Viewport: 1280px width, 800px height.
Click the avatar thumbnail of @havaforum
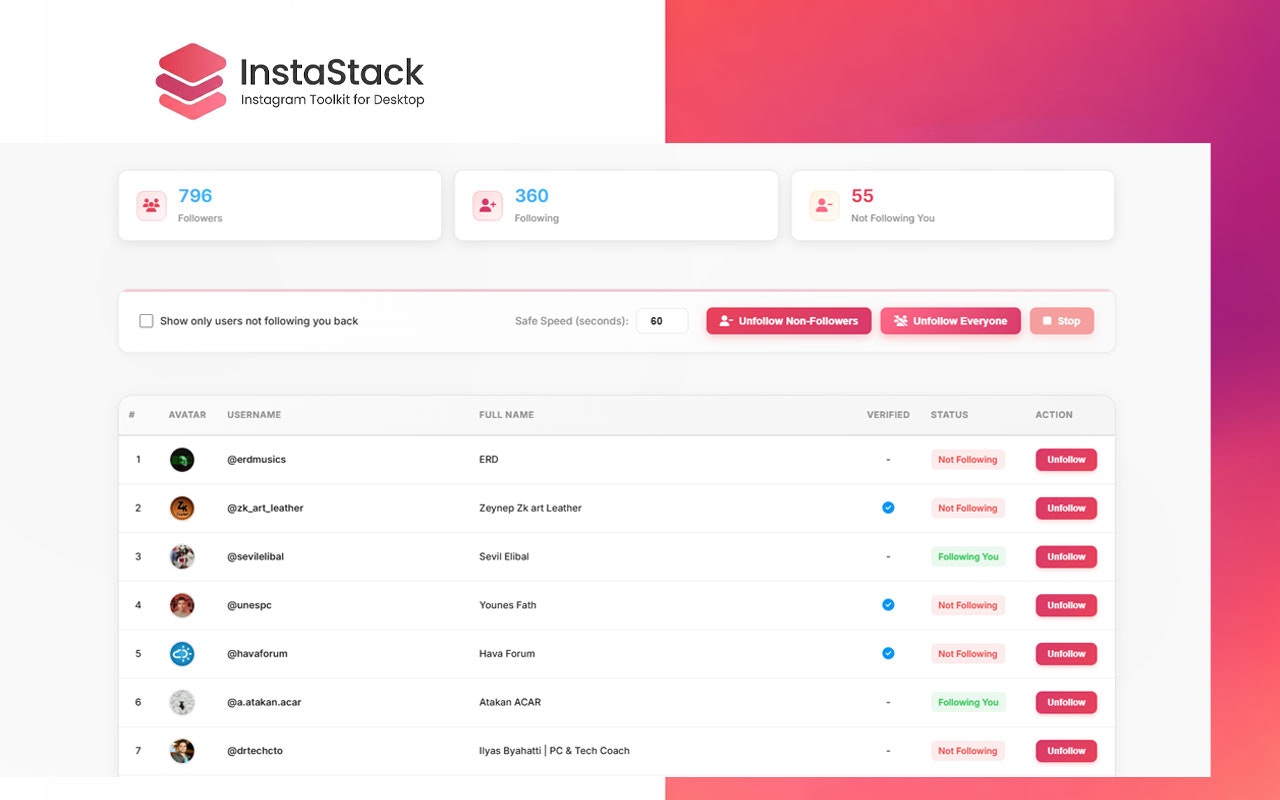[x=182, y=653]
